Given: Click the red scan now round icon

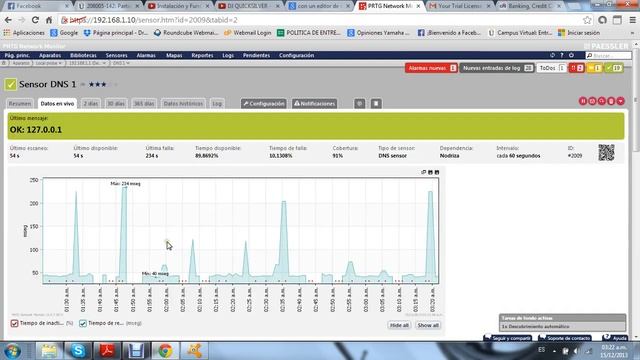Looking at the screenshot, I should [602, 101].
